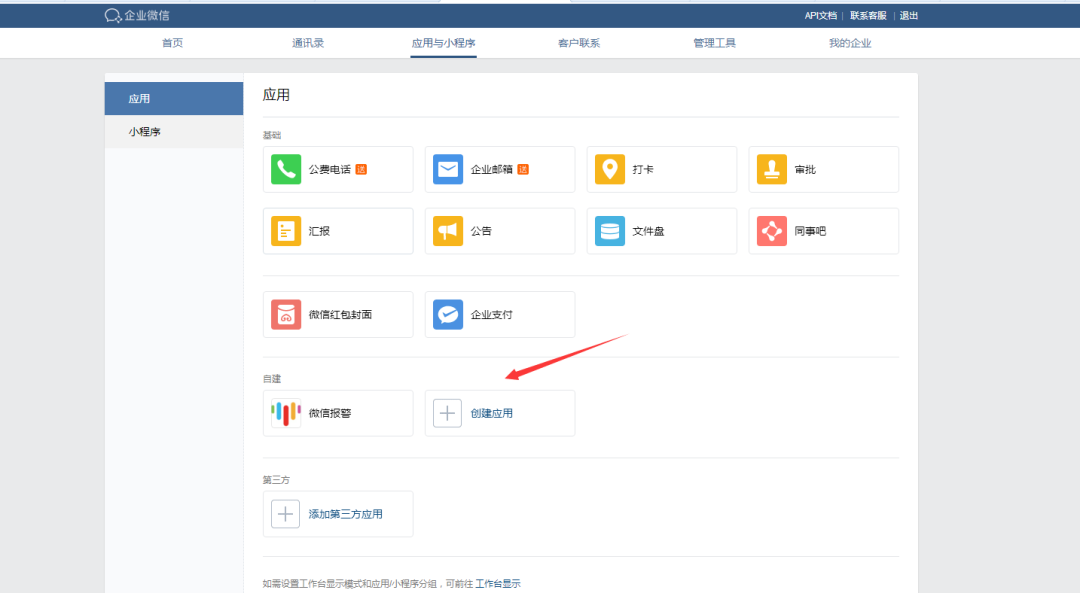Open the 汇报 report icon

point(286,231)
